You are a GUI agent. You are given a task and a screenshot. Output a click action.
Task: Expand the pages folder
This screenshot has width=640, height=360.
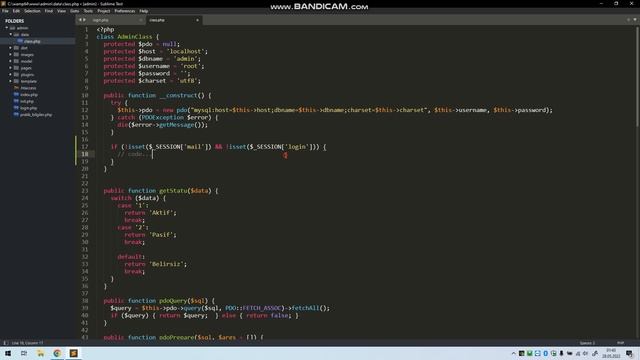coord(11,68)
